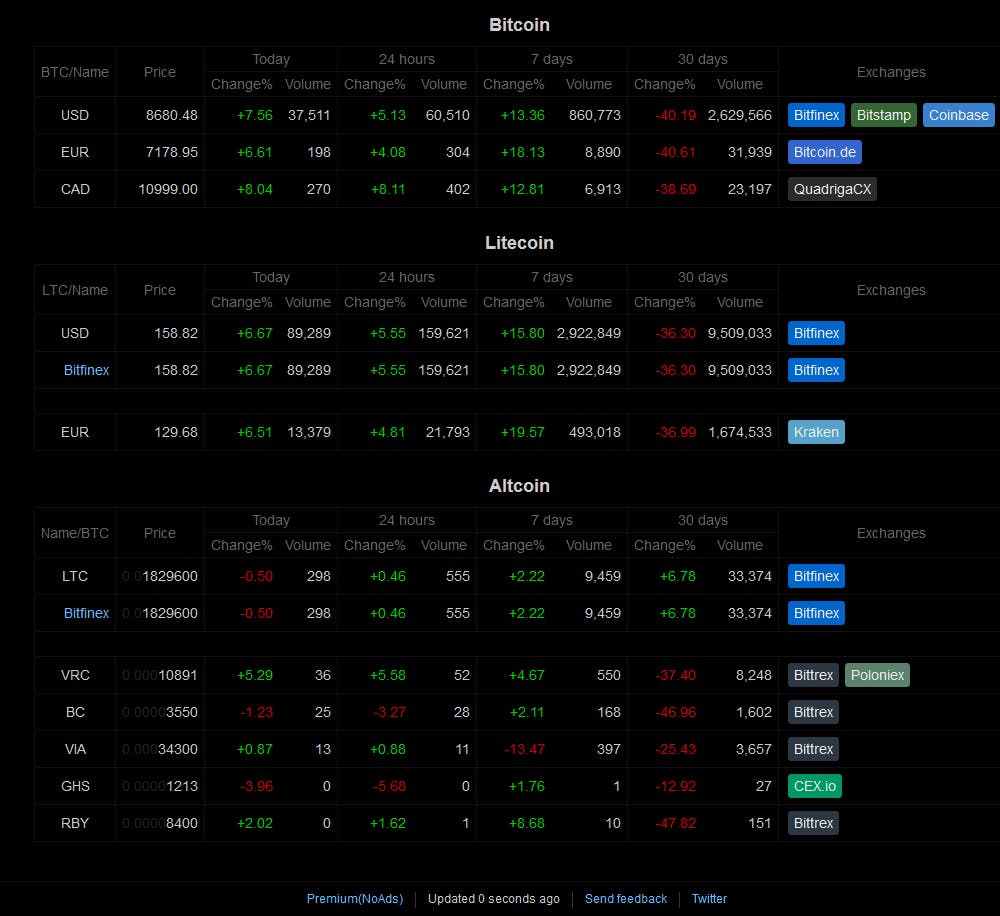Click the VRC price 0.00010891

pyautogui.click(x=159, y=675)
